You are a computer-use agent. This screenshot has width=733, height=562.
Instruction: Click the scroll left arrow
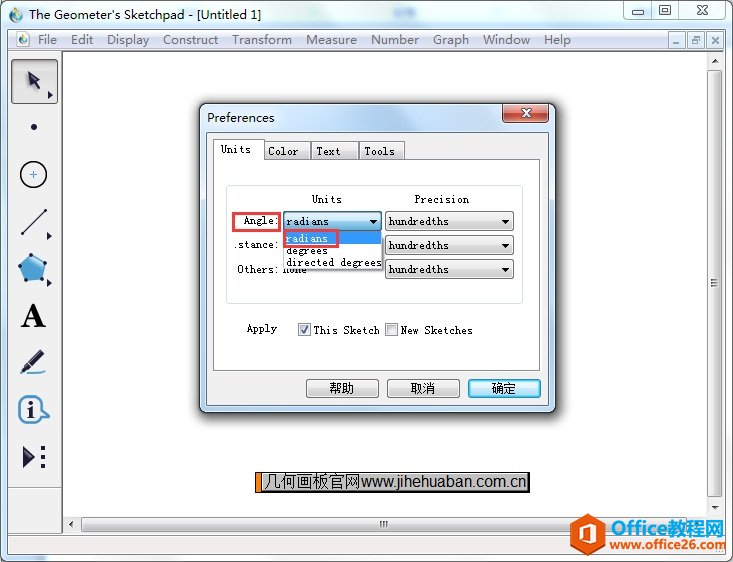coord(71,524)
